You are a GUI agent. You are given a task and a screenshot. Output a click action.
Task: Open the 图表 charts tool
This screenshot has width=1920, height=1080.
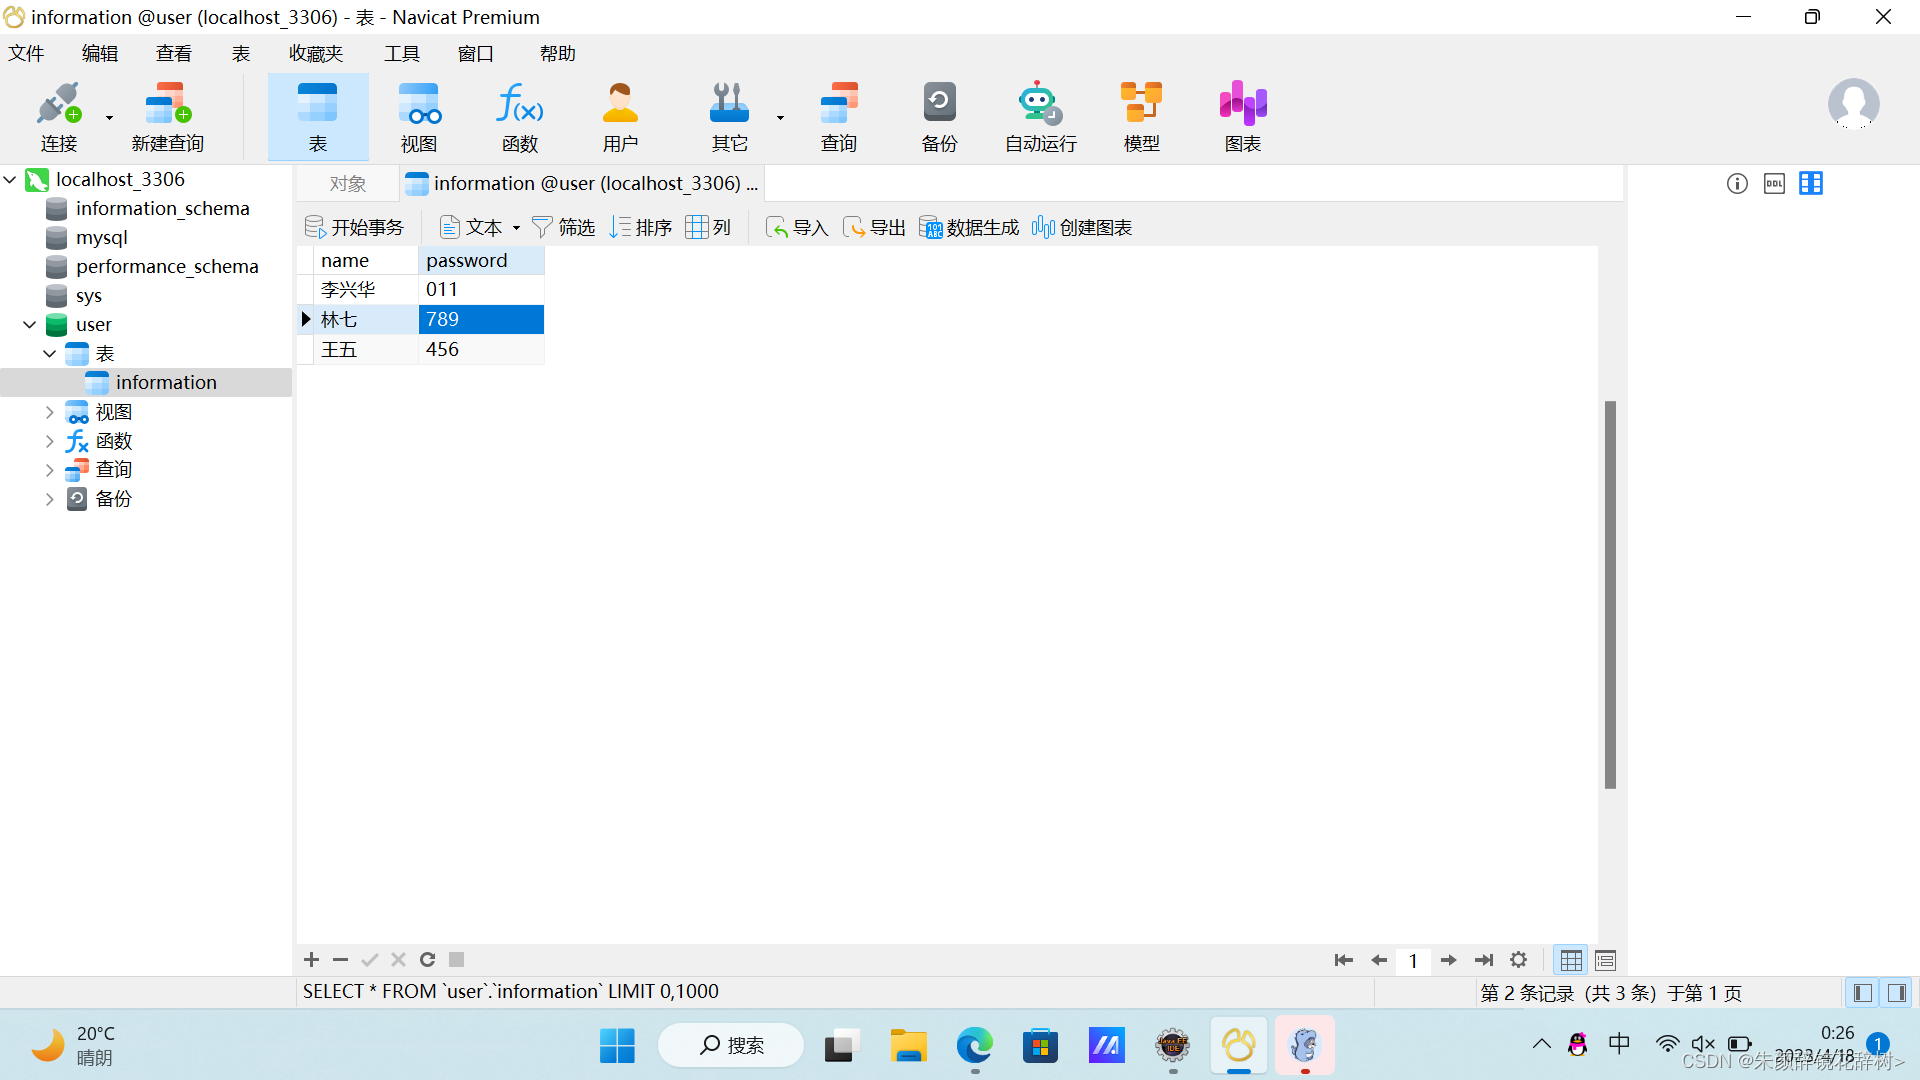[x=1242, y=116]
